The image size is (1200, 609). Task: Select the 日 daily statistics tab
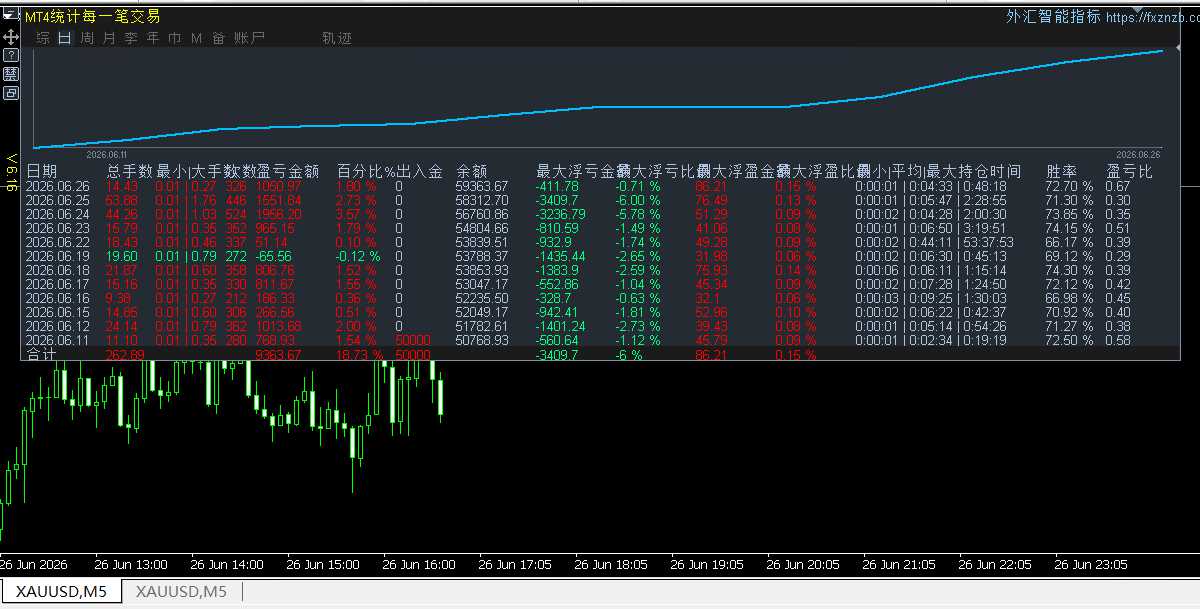click(x=65, y=38)
